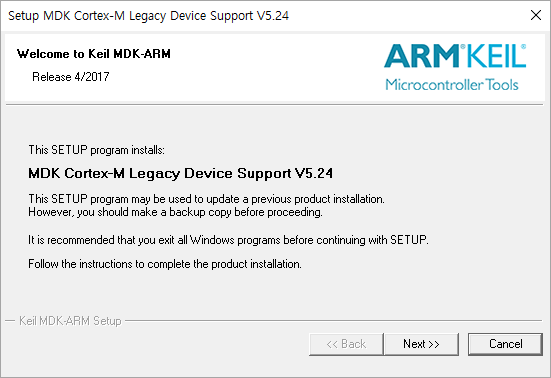Viewport: 551px width, 378px height.
Task: Select the Welcome to Keil MDK-ARM heading
Action: coord(94,54)
